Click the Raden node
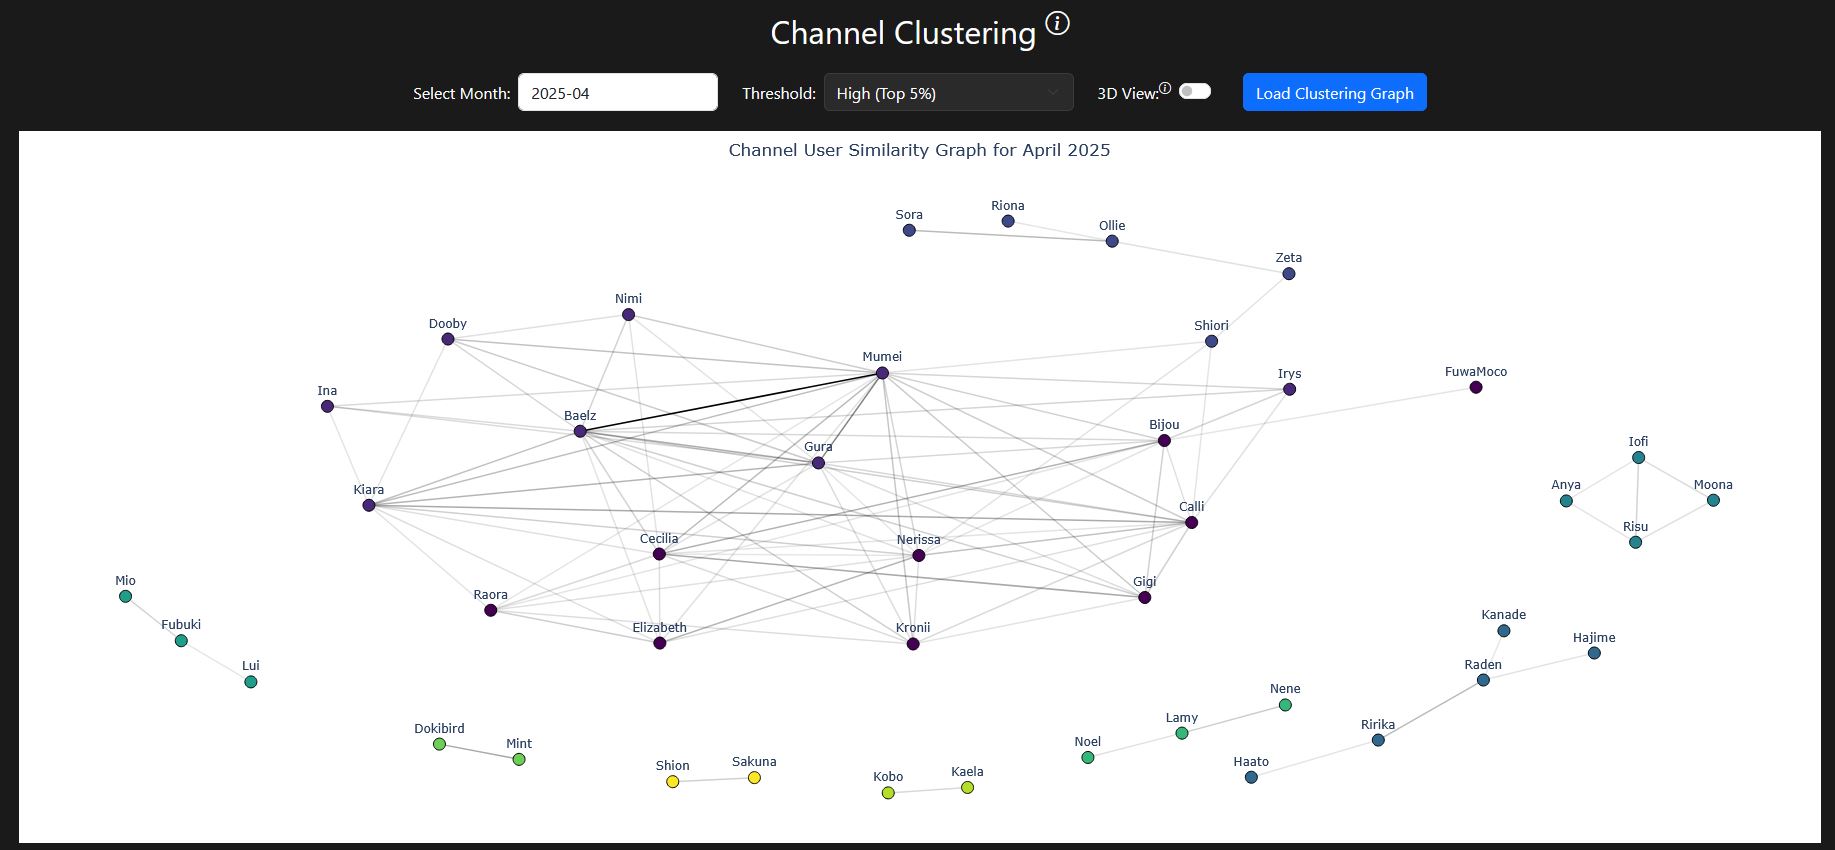 click(1483, 680)
